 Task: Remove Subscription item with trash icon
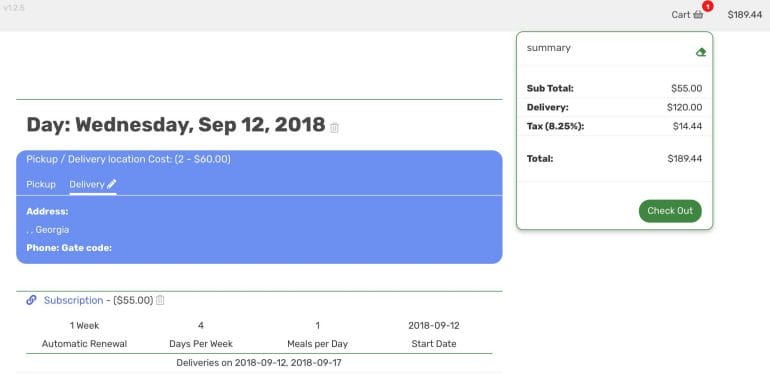coord(160,300)
